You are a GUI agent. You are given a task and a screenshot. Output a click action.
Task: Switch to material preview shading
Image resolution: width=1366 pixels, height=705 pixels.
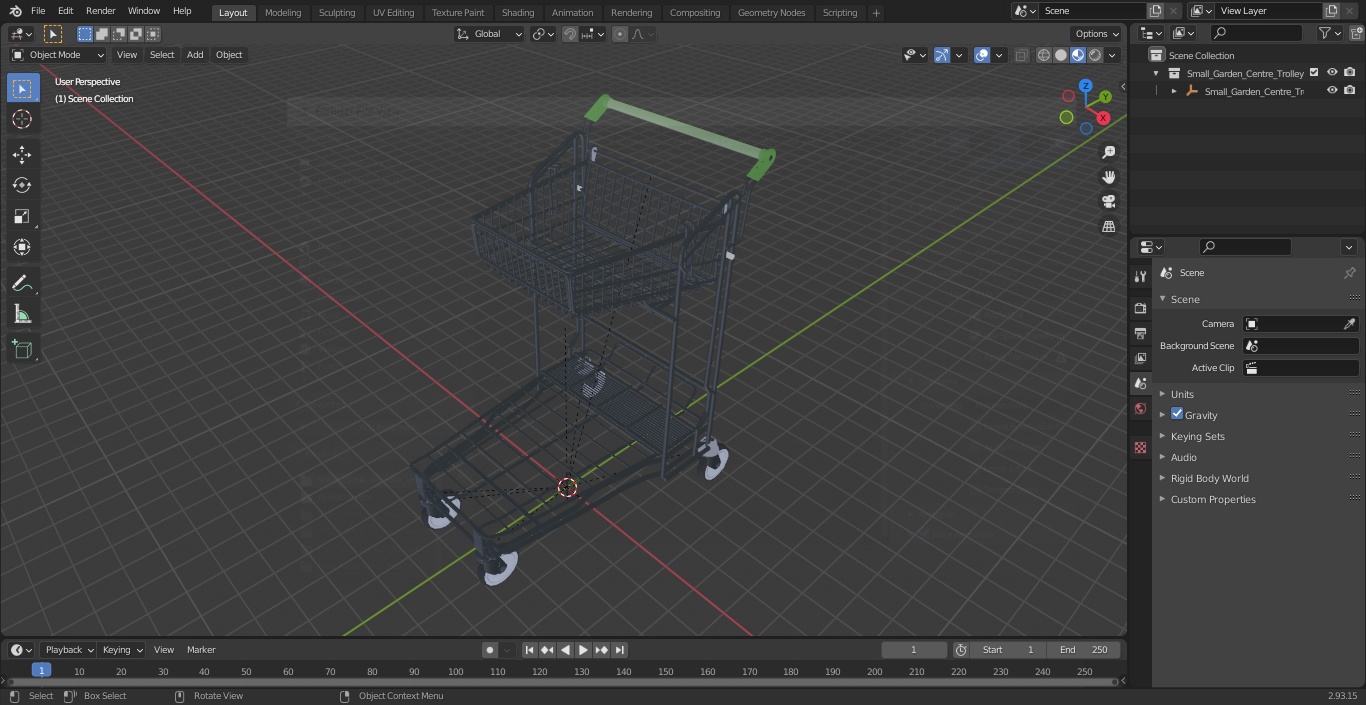(1078, 55)
